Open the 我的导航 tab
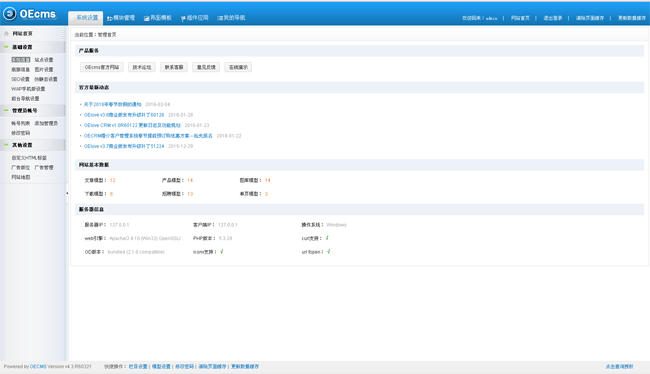 (x=231, y=18)
